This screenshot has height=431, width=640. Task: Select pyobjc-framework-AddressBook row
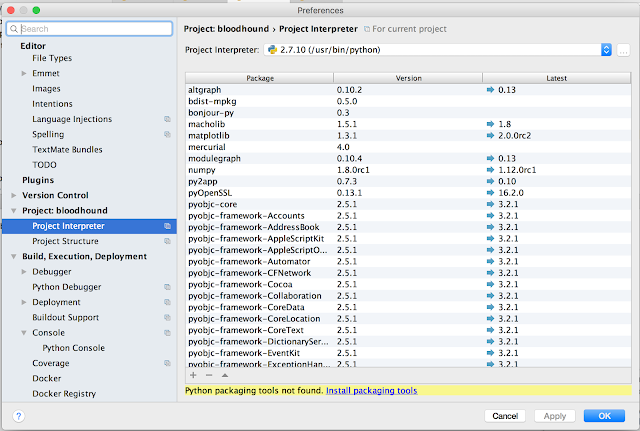click(x=408, y=227)
